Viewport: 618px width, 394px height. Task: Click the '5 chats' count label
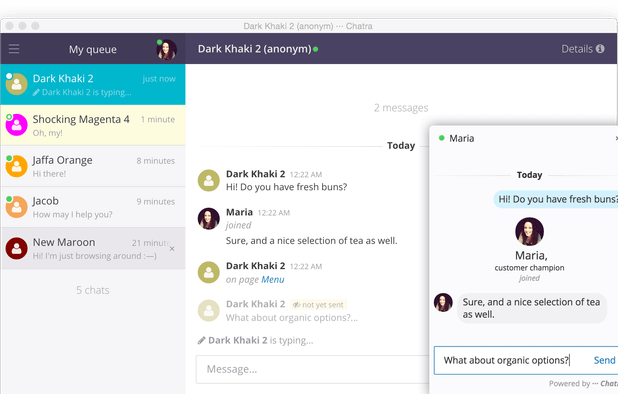[x=93, y=290]
